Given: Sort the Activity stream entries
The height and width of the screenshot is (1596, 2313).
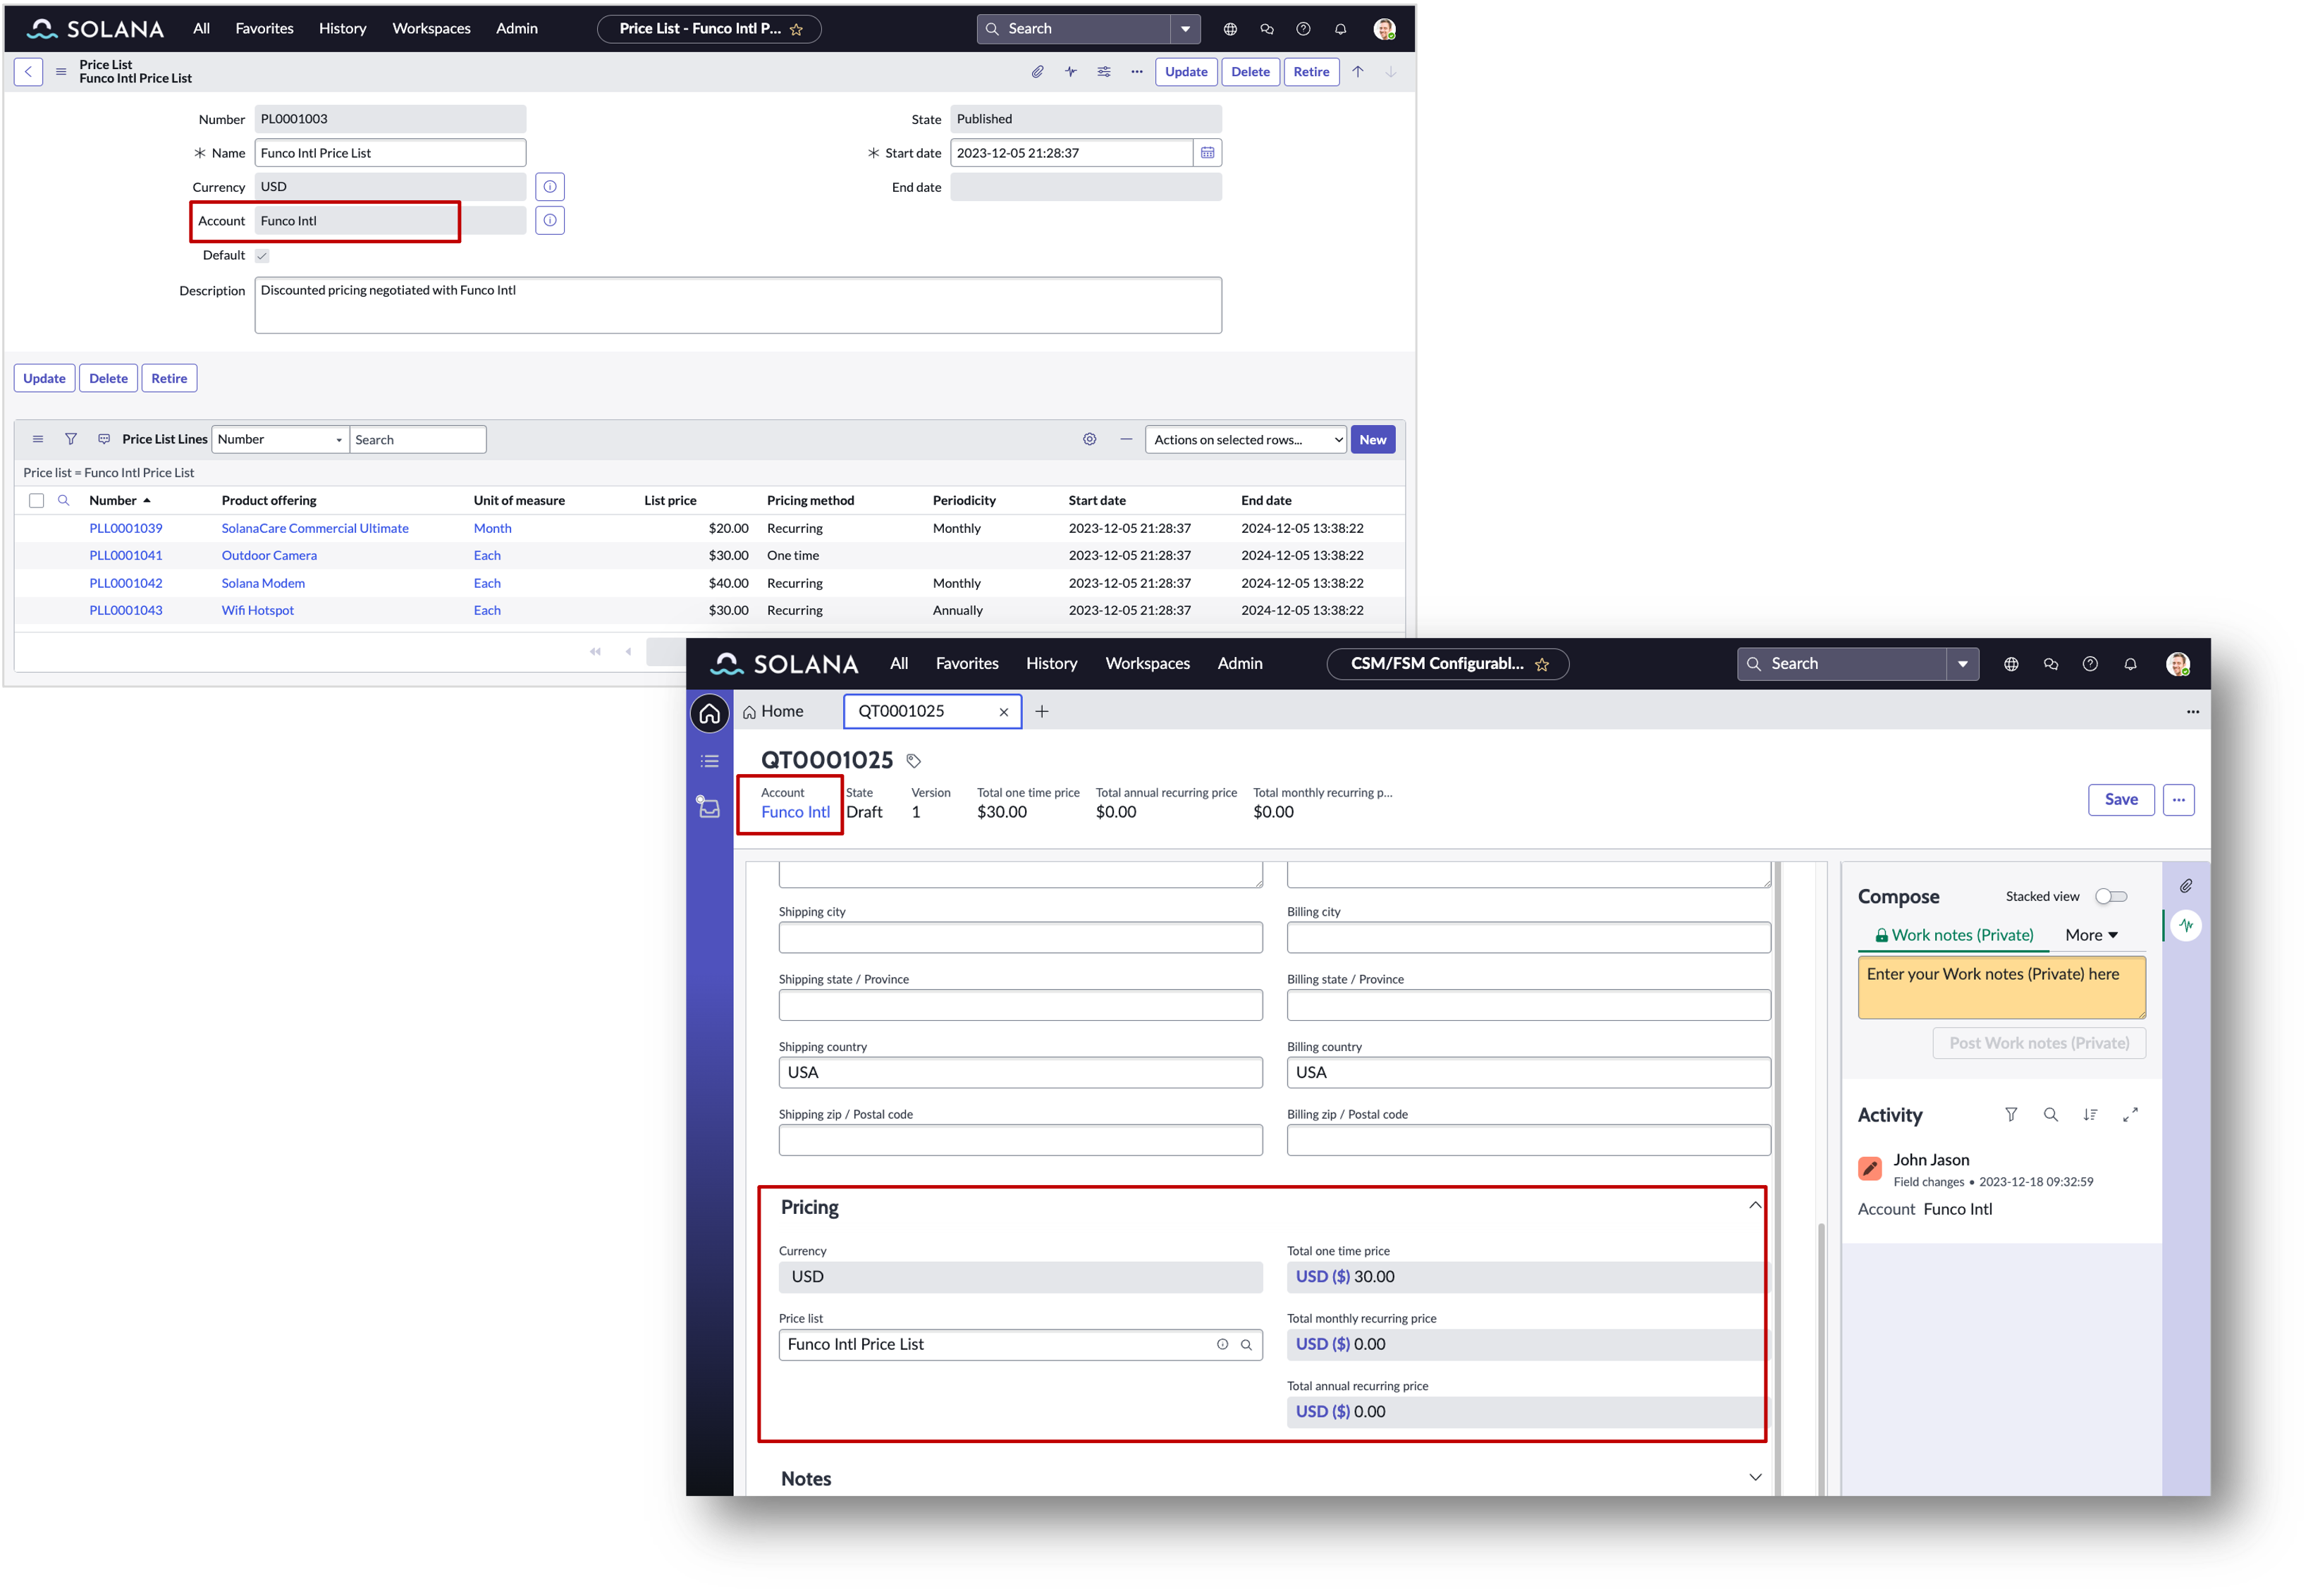Looking at the screenshot, I should [x=2090, y=1114].
